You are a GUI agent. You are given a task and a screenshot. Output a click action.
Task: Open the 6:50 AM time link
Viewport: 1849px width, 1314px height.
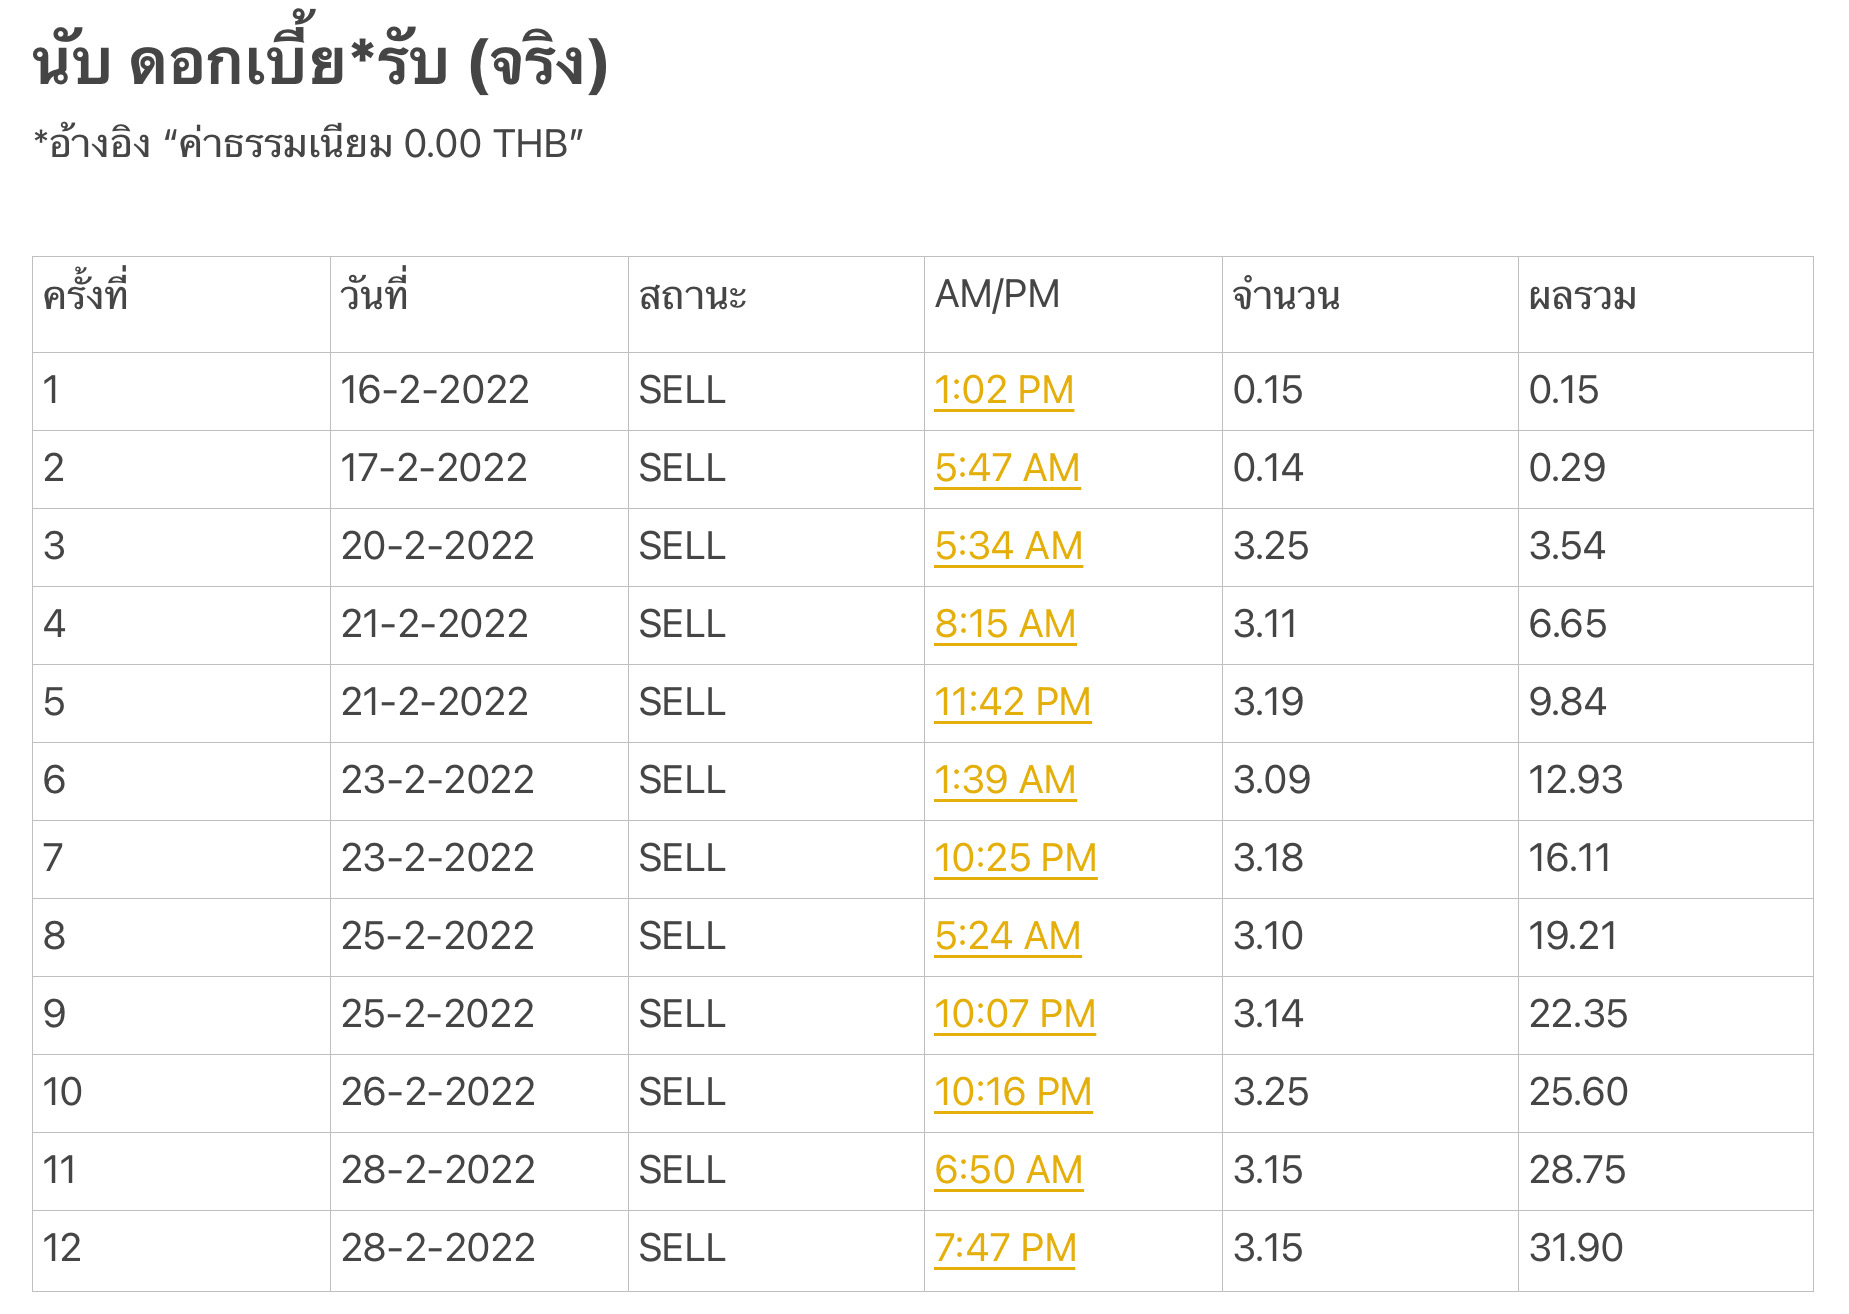click(x=1008, y=1170)
